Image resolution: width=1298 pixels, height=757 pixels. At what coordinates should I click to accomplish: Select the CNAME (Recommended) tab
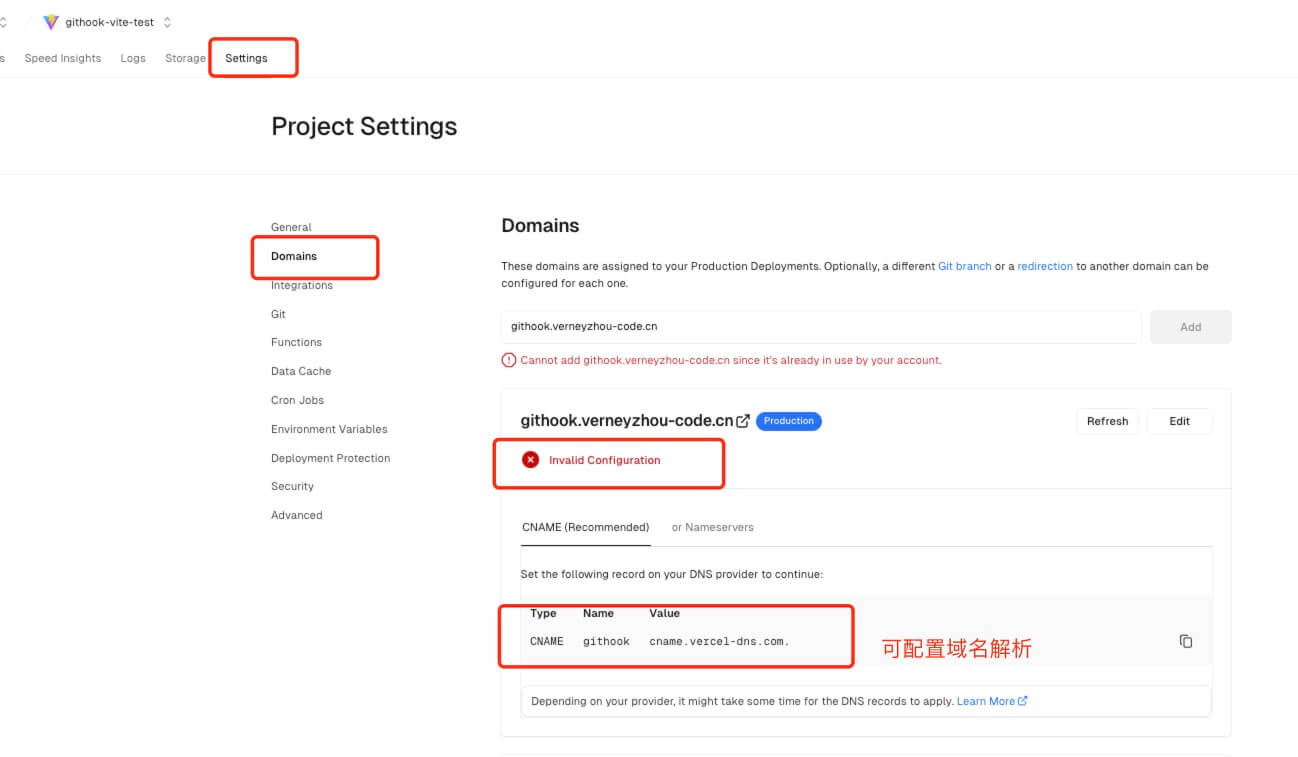click(585, 527)
